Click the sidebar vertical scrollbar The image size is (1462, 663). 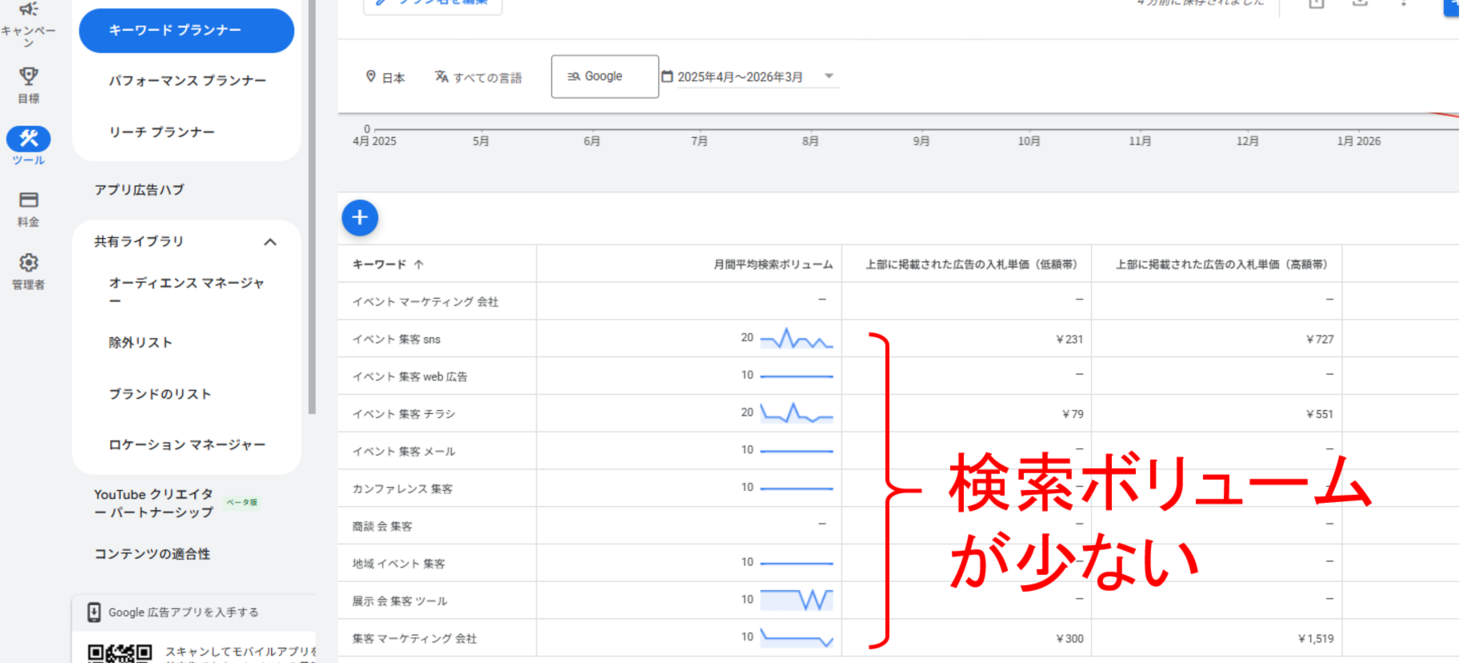[x=311, y=200]
